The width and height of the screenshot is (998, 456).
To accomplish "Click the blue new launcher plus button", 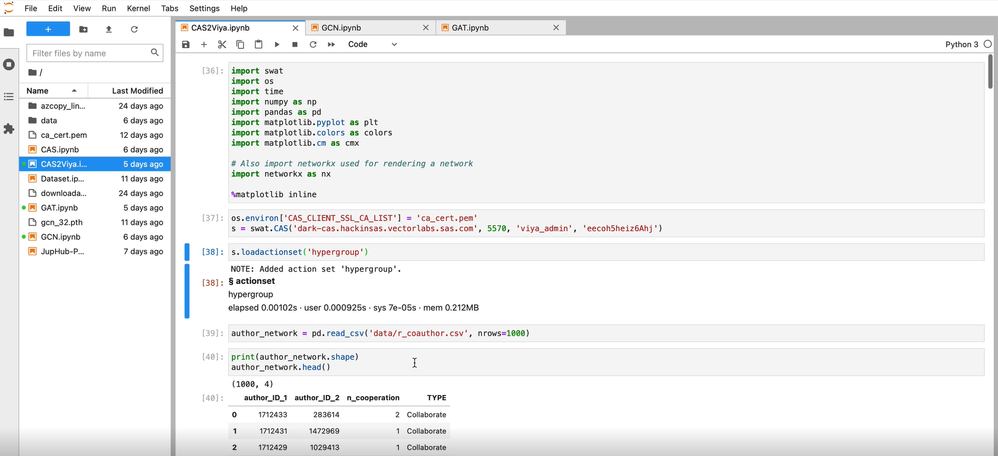I will 47,29.
